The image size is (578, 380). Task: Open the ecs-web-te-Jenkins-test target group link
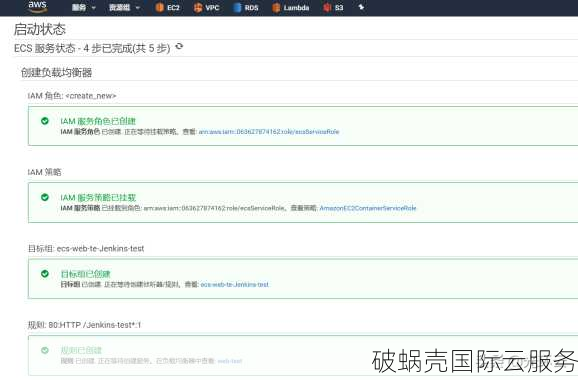click(234, 285)
